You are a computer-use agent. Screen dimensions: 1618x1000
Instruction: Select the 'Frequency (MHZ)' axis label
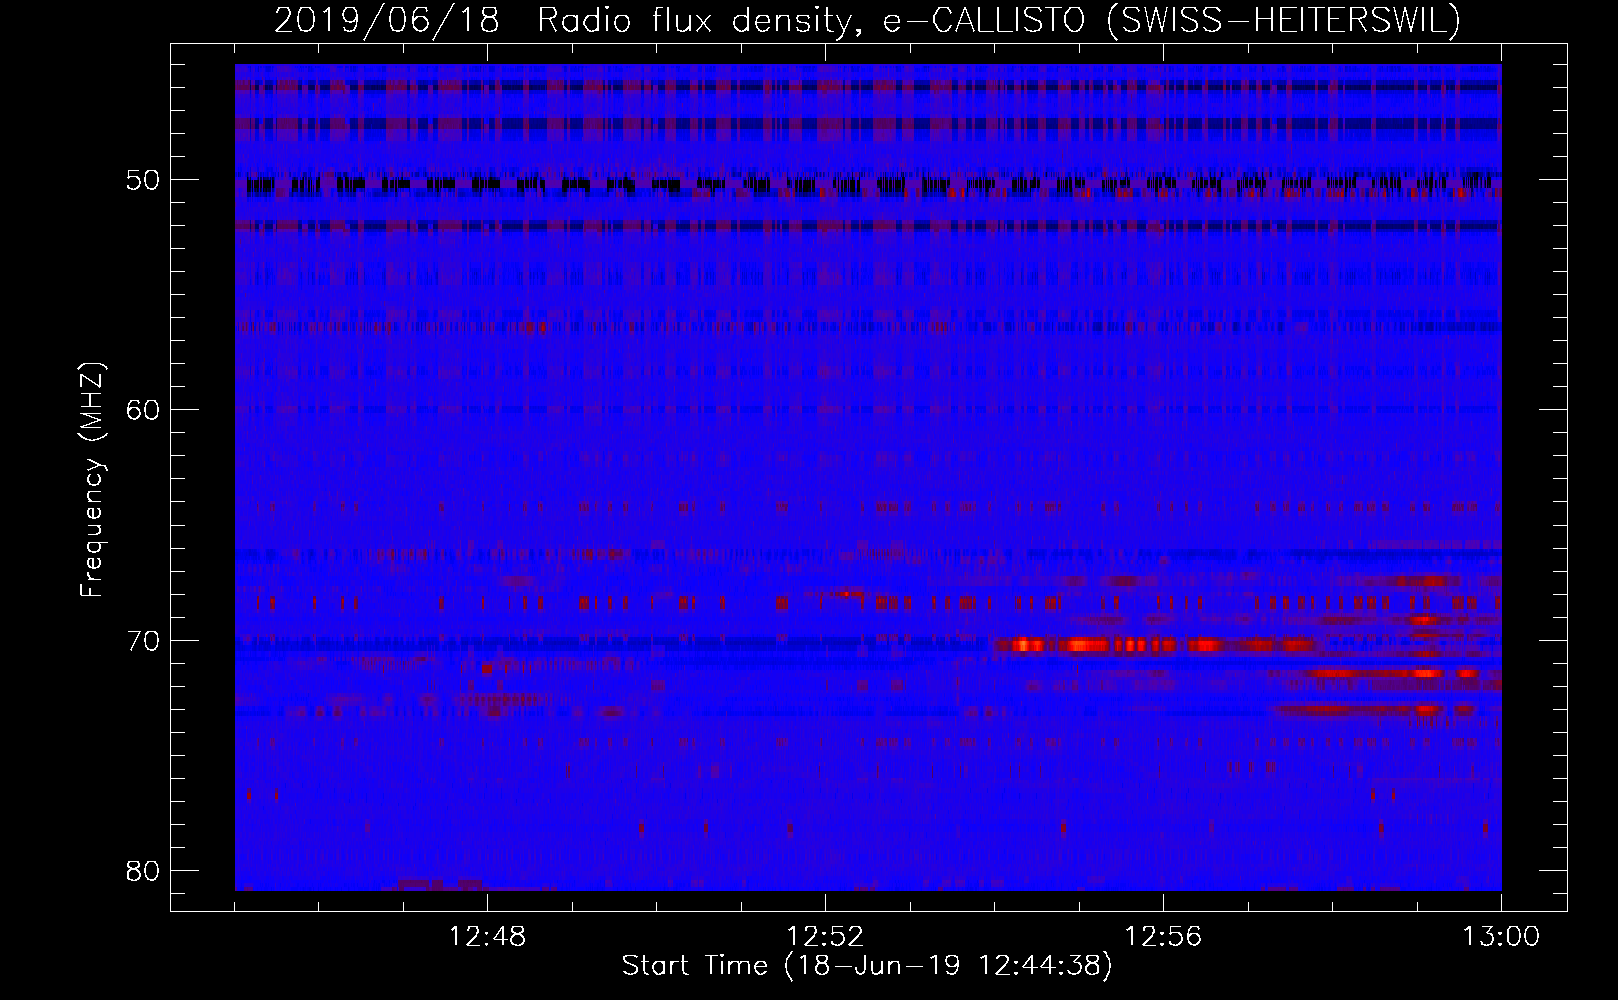(92, 480)
